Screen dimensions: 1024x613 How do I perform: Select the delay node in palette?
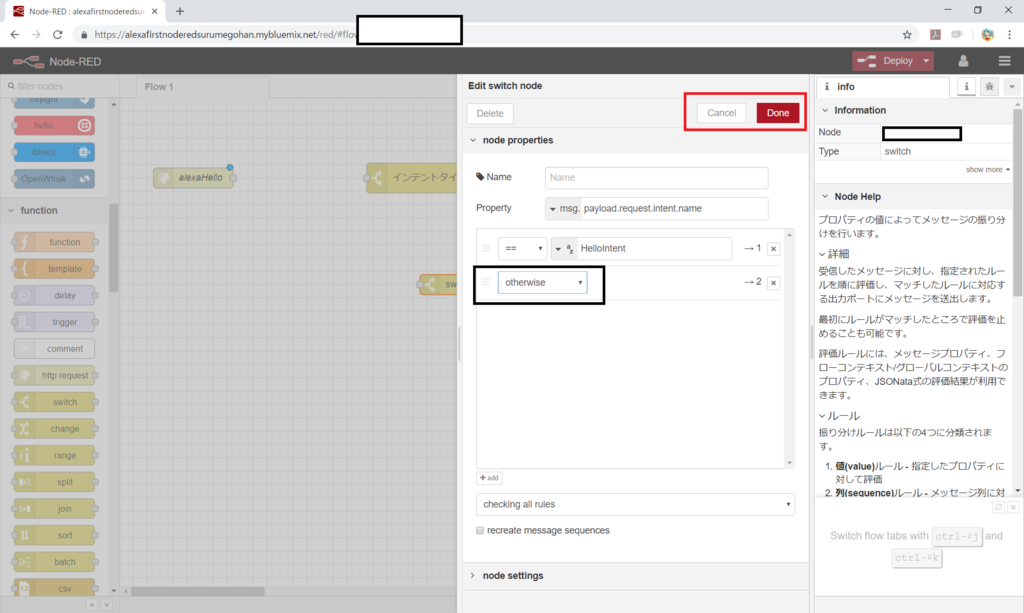[x=54, y=296]
